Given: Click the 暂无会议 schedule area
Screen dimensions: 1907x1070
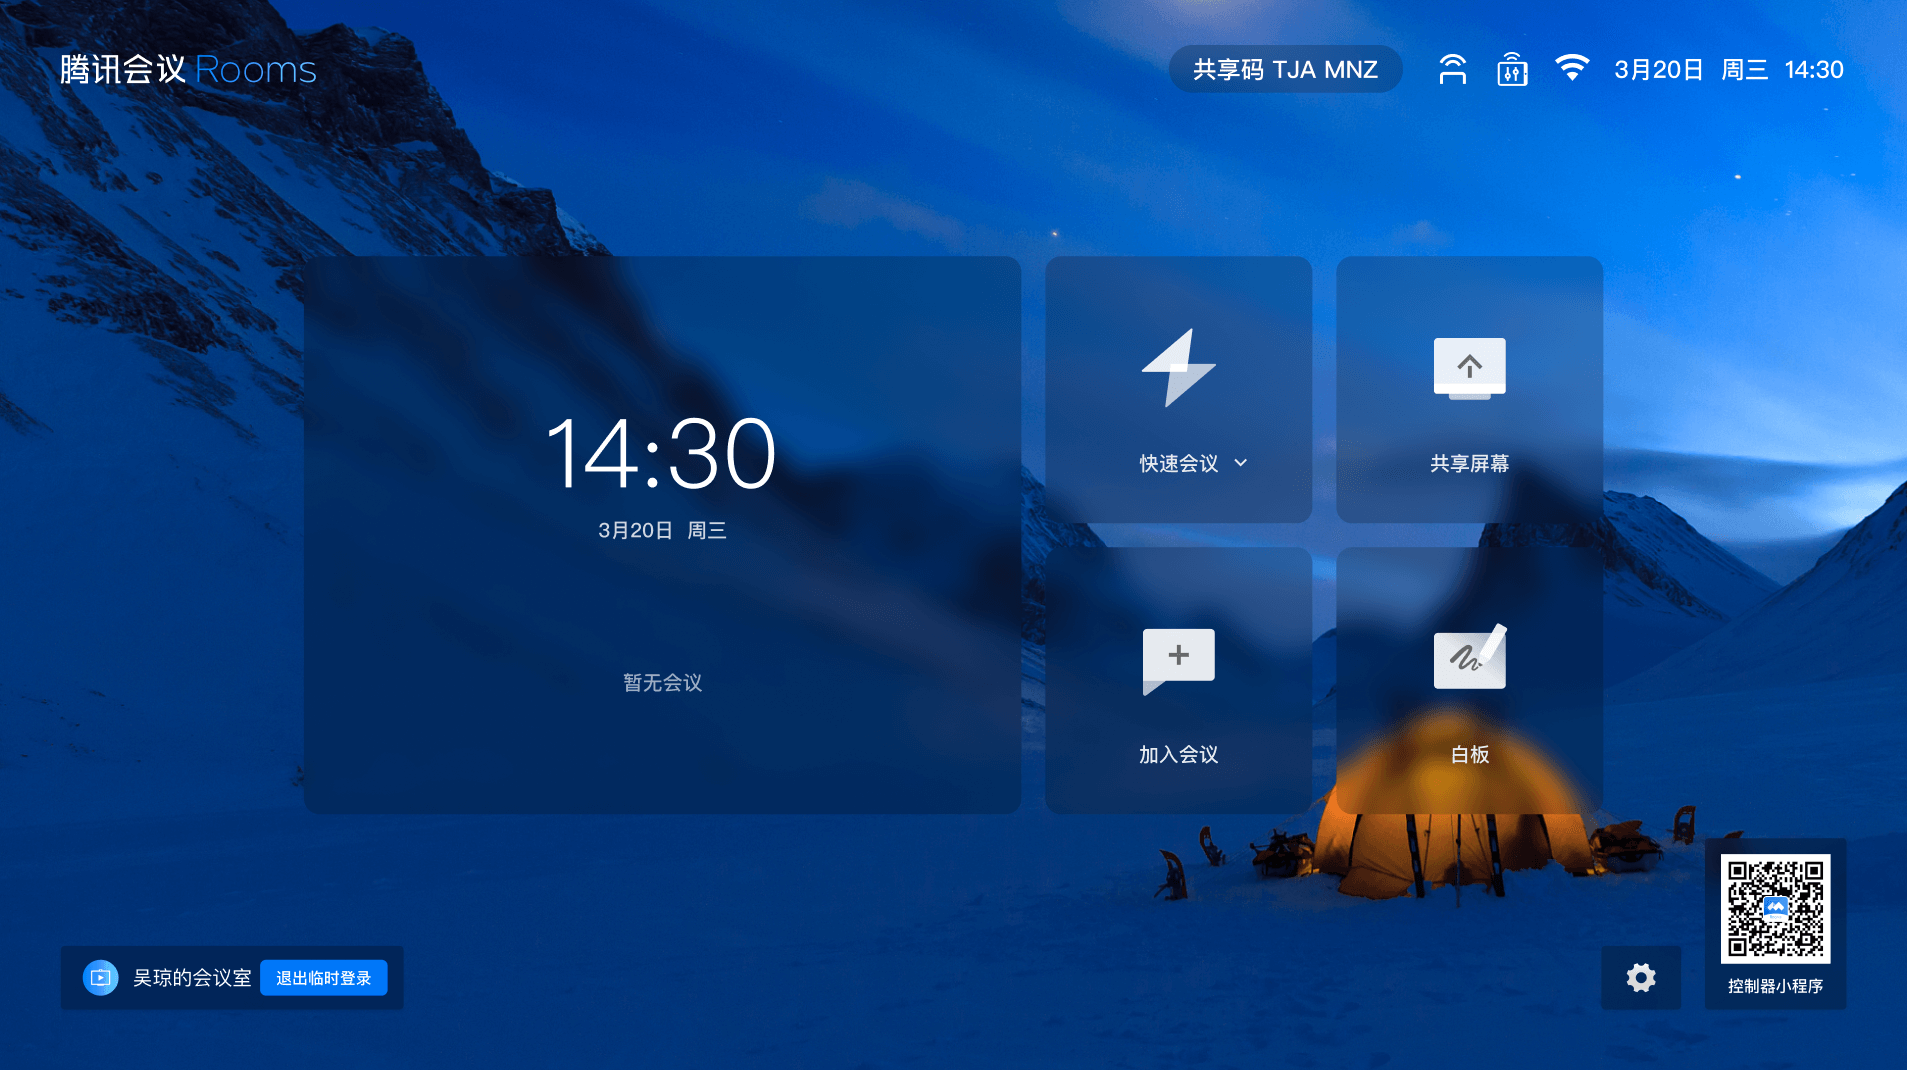Looking at the screenshot, I should pos(660,683).
